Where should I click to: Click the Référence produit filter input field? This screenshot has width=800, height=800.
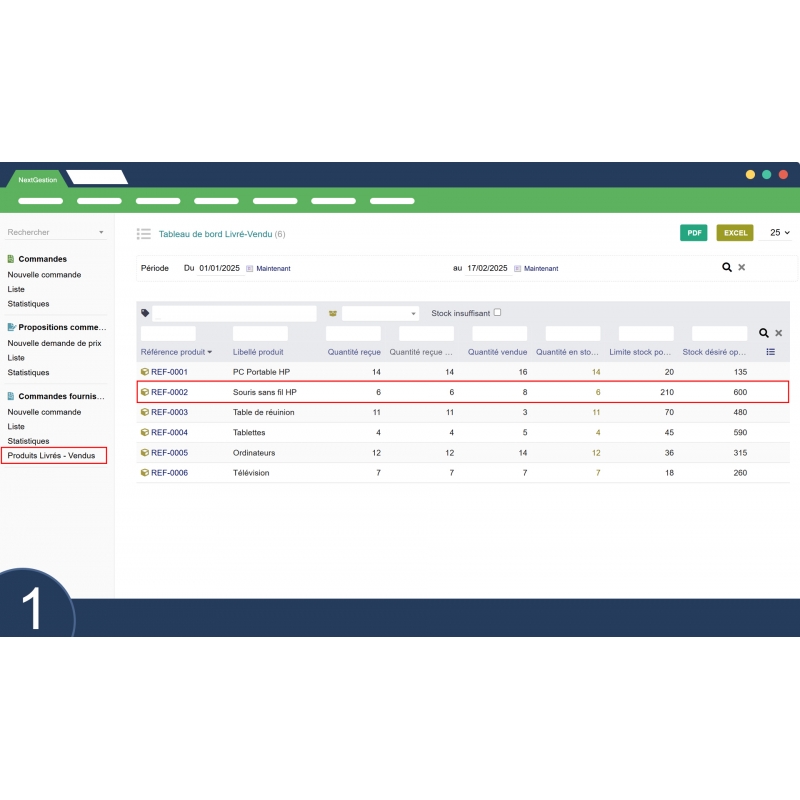168,333
